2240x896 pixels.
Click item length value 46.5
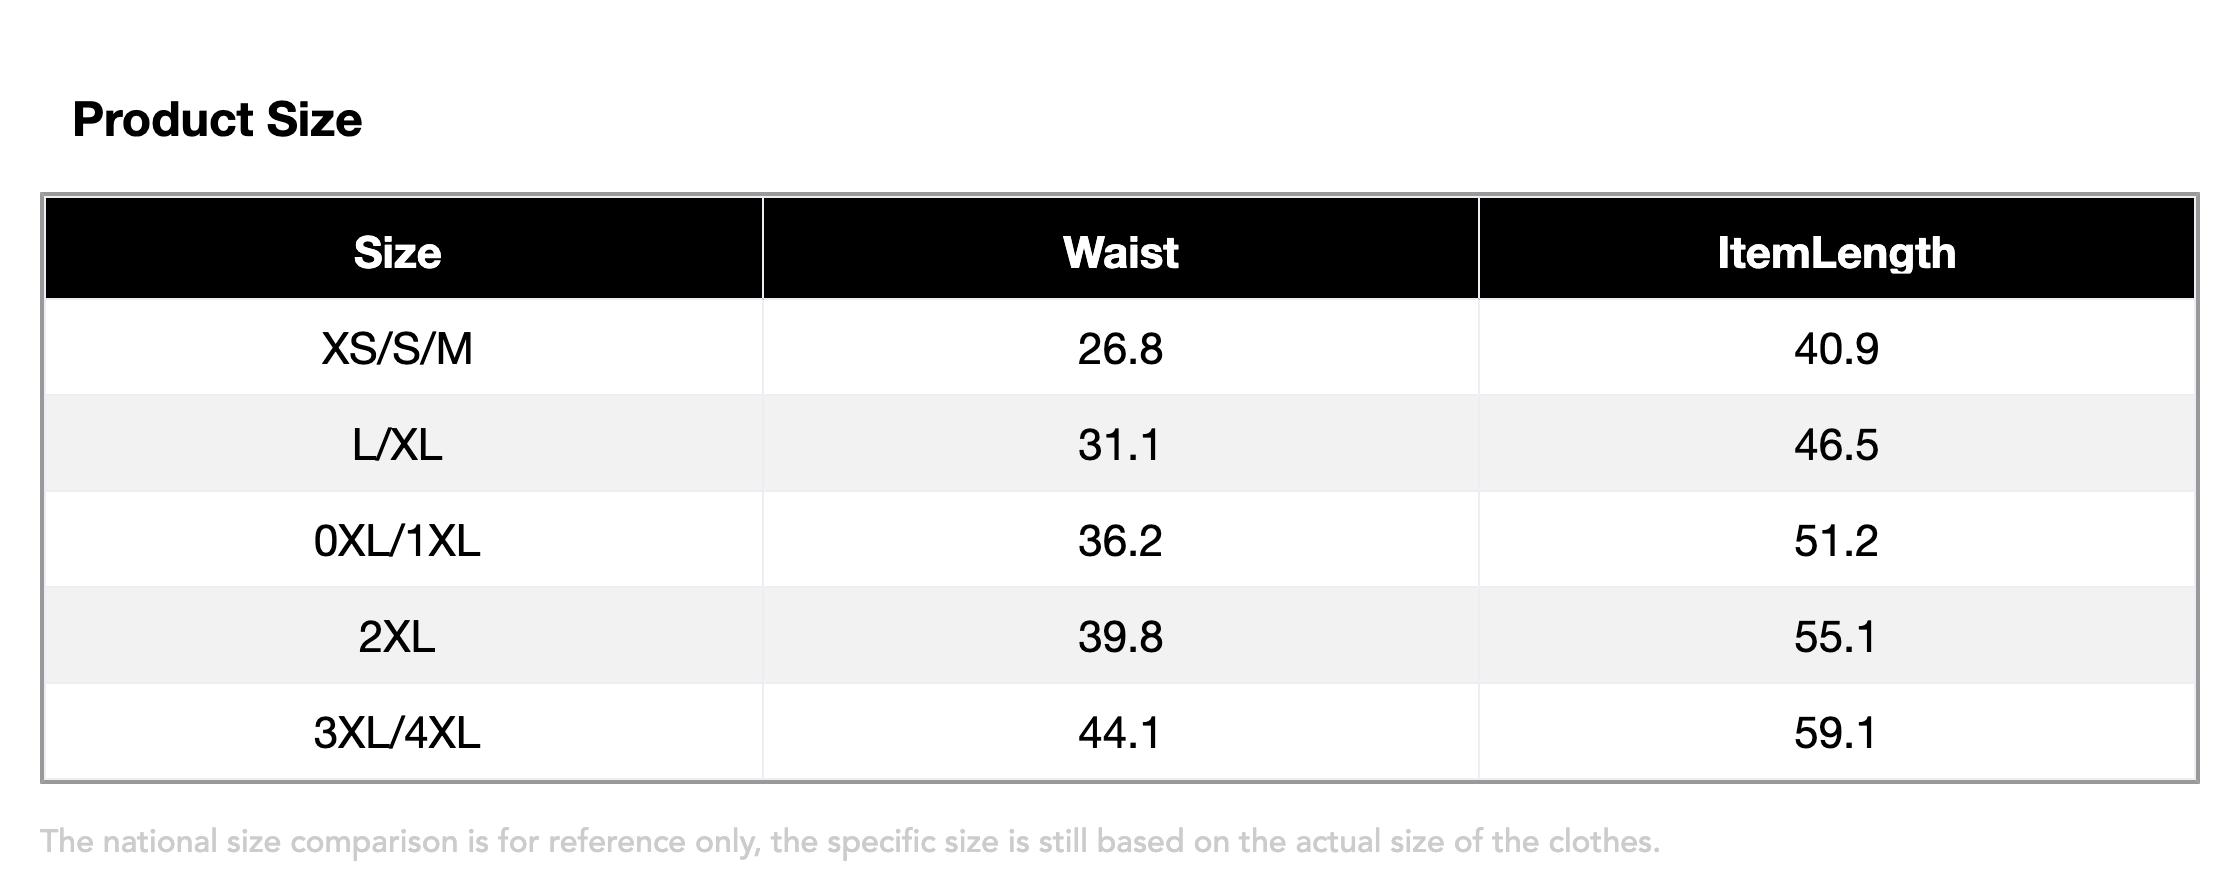point(1836,445)
